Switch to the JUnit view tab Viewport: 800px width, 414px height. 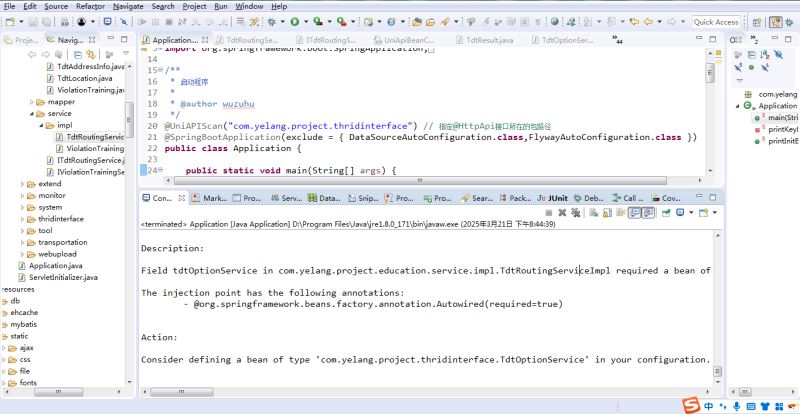point(553,198)
